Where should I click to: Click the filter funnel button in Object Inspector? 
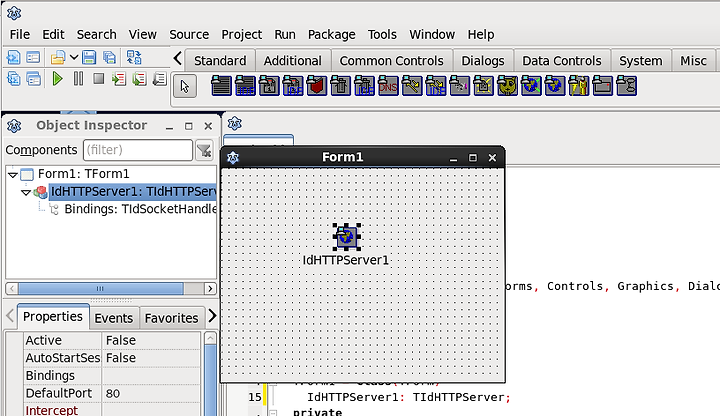pyautogui.click(x=204, y=150)
